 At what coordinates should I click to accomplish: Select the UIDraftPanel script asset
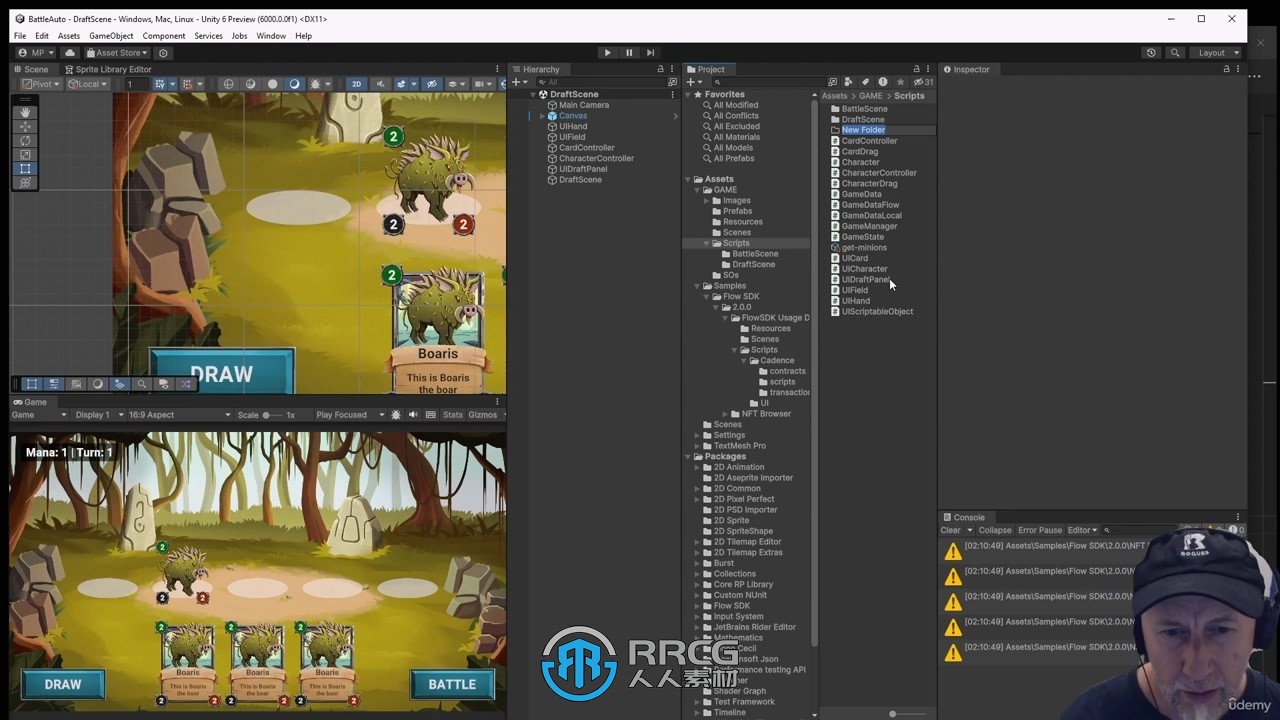[x=866, y=280]
